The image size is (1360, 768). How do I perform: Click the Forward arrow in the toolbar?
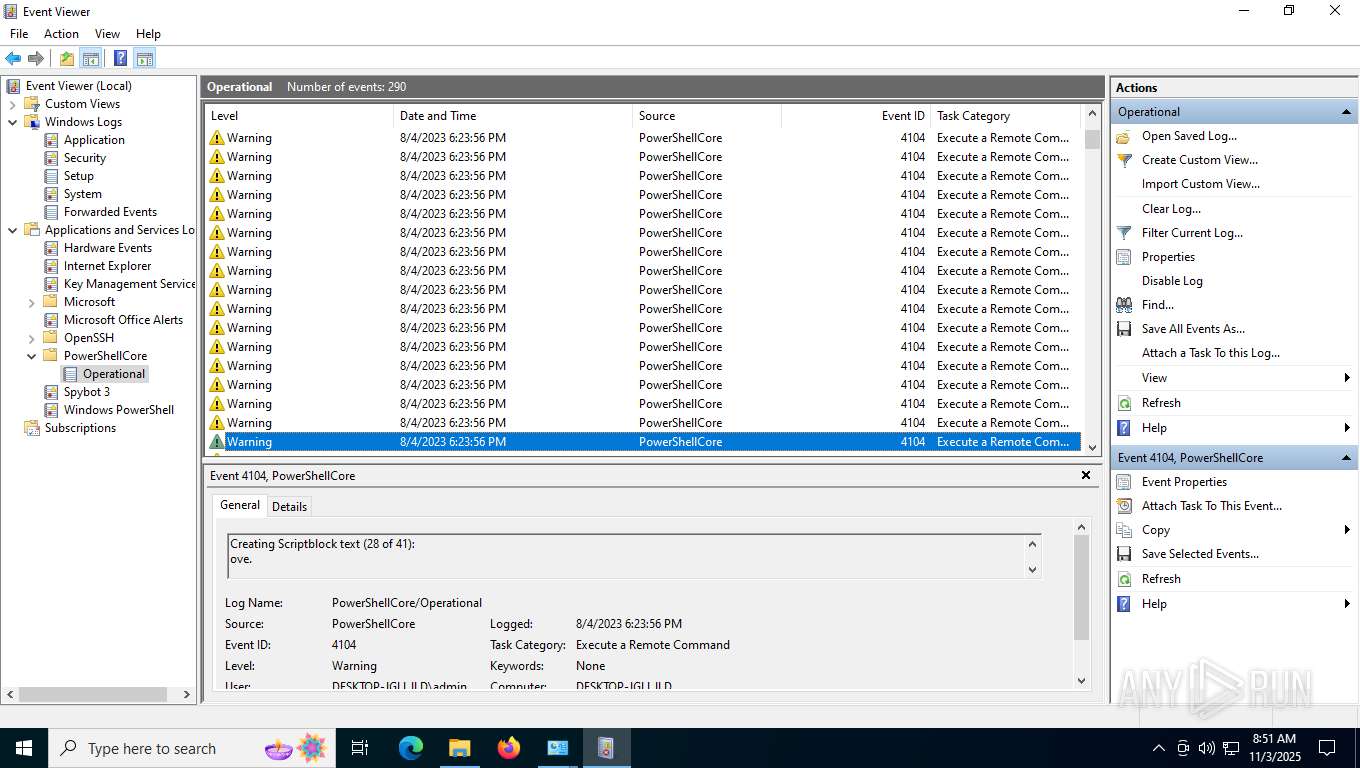click(x=36, y=58)
